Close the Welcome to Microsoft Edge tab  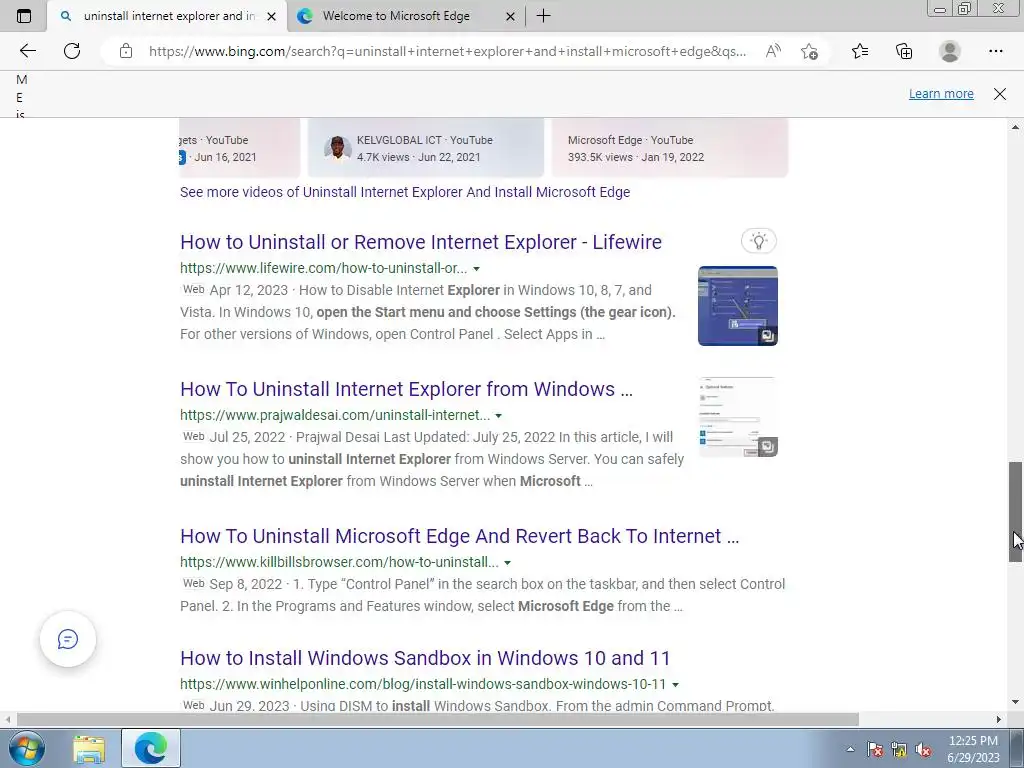point(511,16)
